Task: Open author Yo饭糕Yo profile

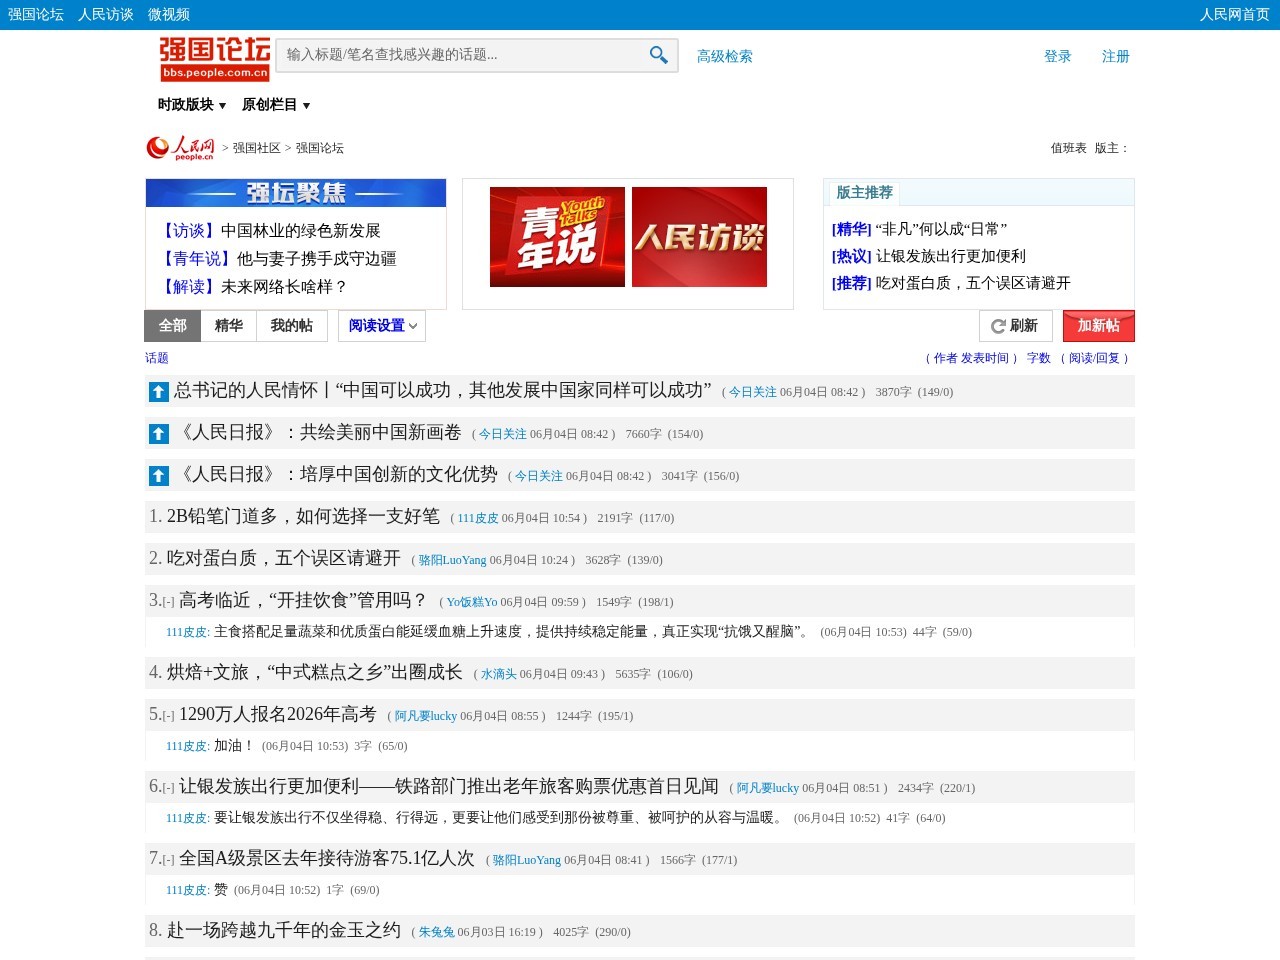Action: coord(472,602)
